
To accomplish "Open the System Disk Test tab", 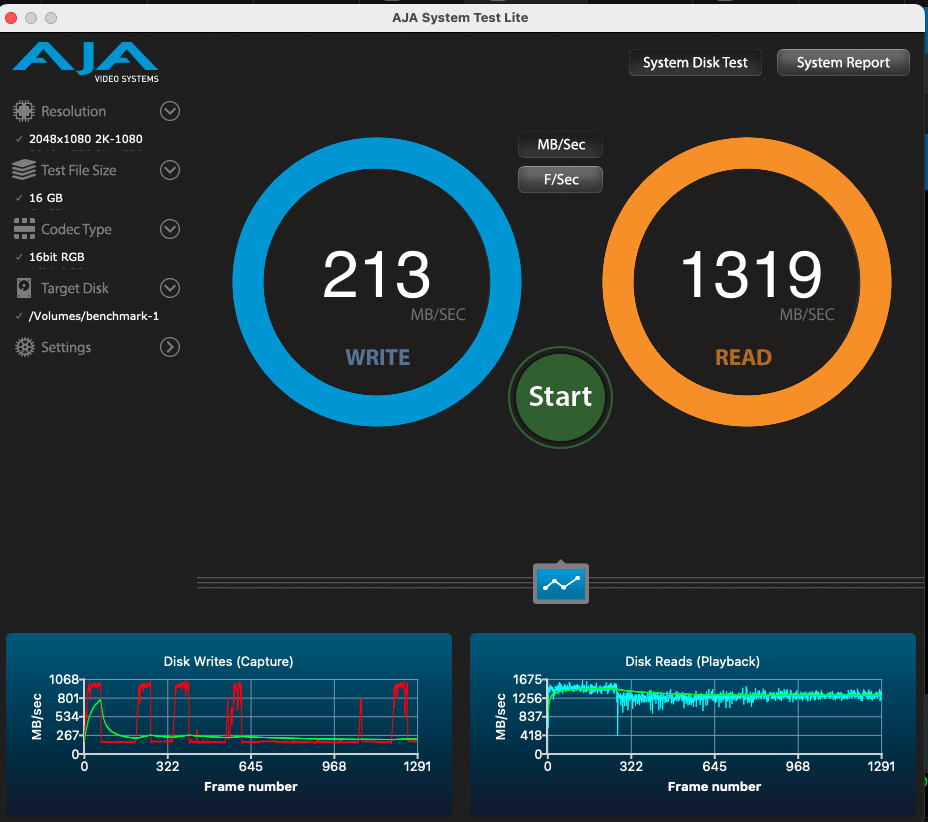I will [x=695, y=63].
